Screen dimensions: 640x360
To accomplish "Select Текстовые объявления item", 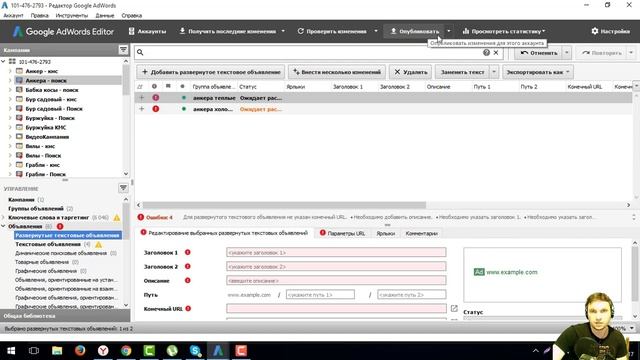I will (x=48, y=244).
